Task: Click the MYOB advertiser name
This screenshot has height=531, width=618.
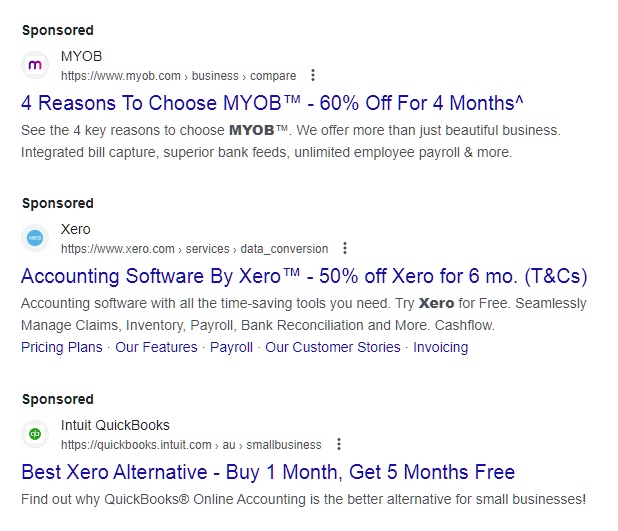Action: [82, 56]
